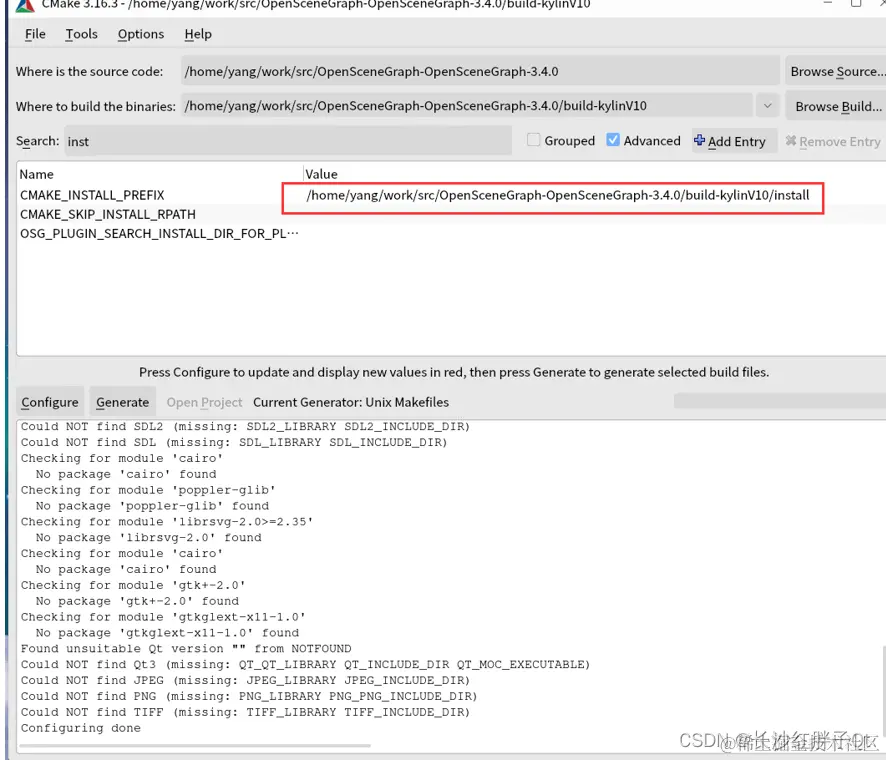
Task: Uncheck the Advanced checkbox
Action: pos(613,140)
